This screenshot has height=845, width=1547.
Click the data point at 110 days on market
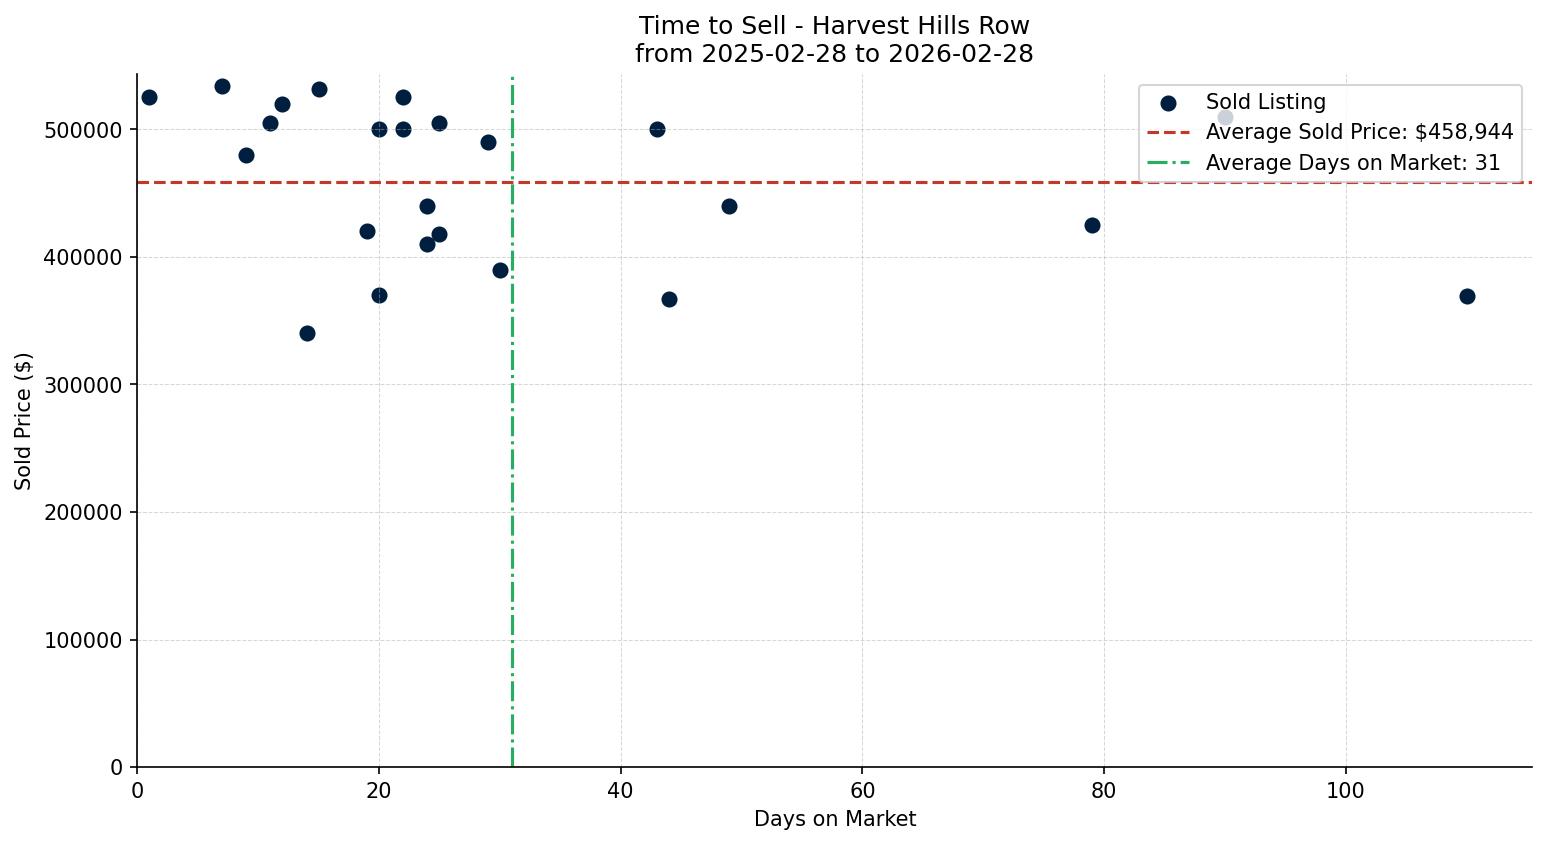tap(1467, 296)
